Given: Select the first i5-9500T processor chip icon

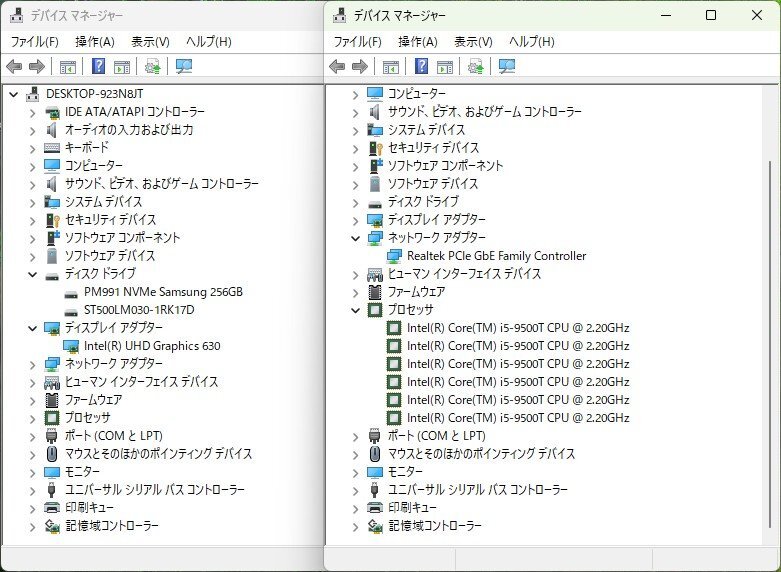Looking at the screenshot, I should pyautogui.click(x=394, y=328).
